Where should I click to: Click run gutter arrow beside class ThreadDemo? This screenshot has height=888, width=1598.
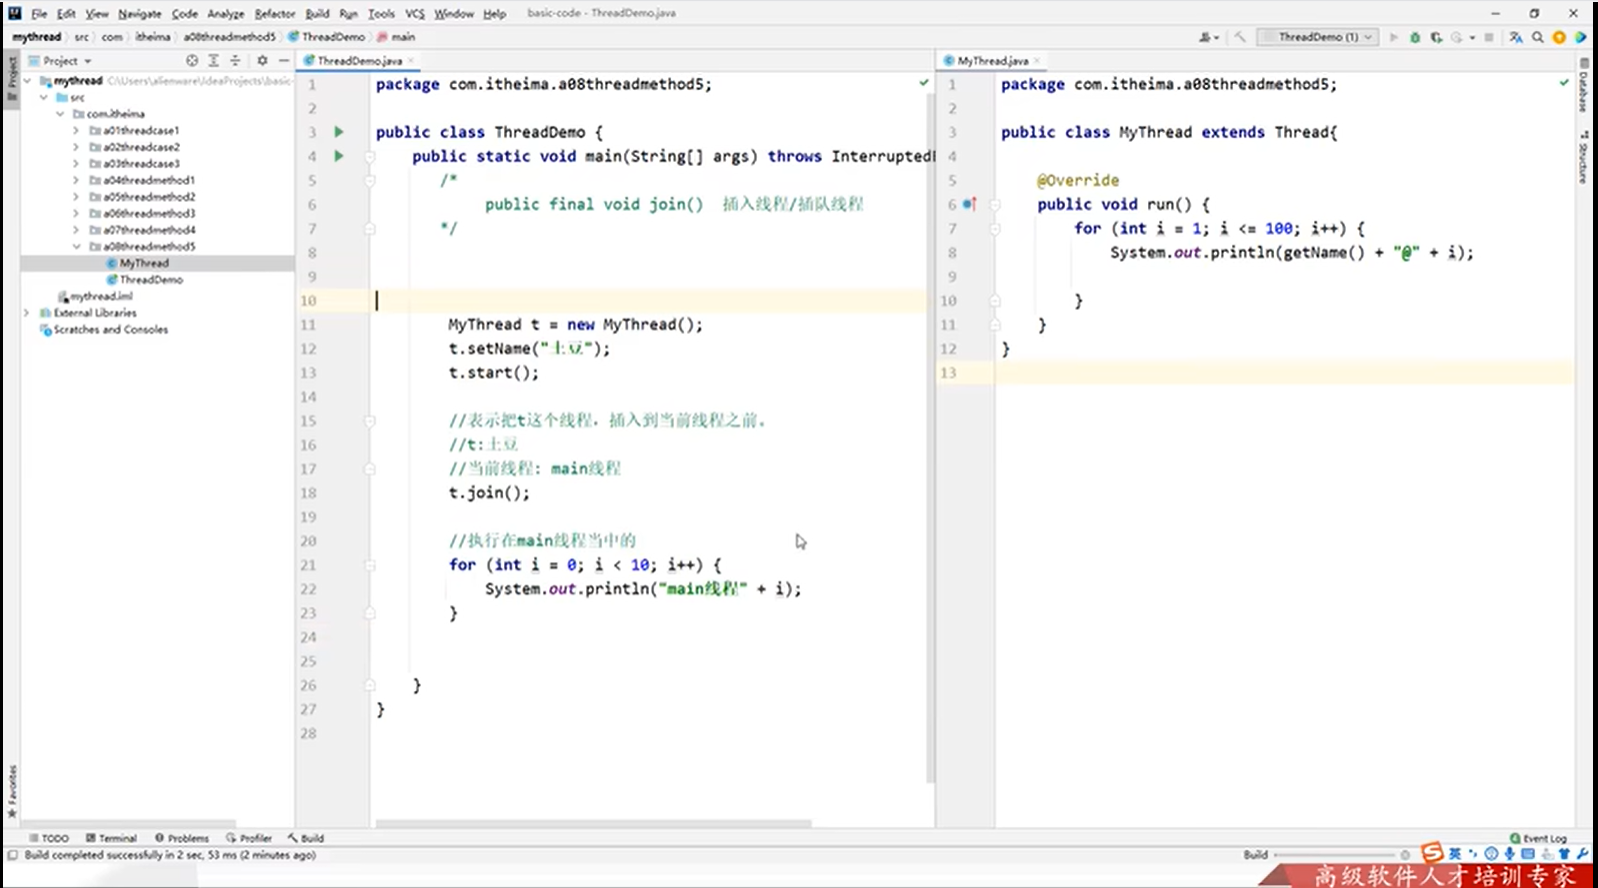pos(339,132)
